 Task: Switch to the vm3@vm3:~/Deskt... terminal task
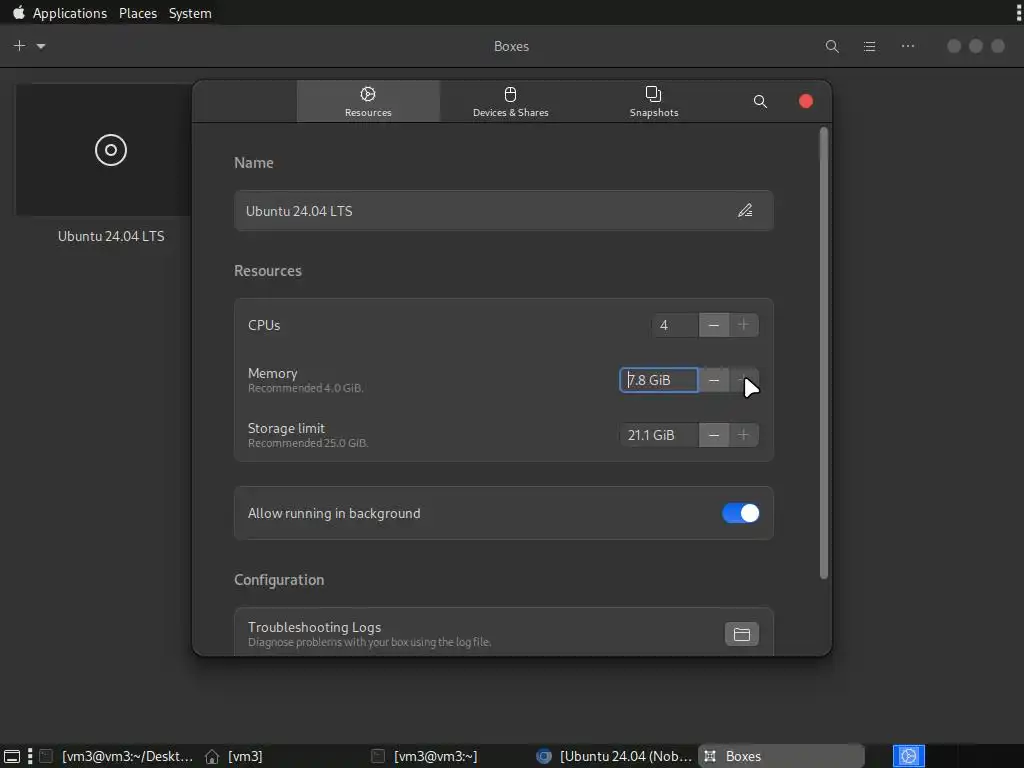[116, 756]
